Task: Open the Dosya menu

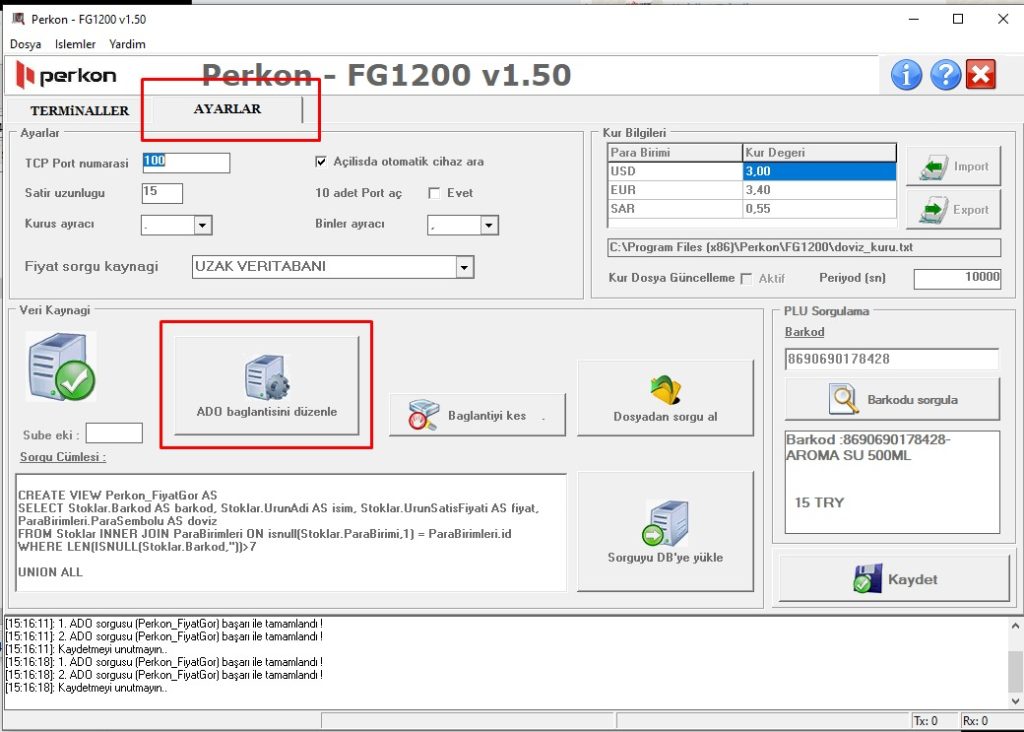Action: [25, 44]
